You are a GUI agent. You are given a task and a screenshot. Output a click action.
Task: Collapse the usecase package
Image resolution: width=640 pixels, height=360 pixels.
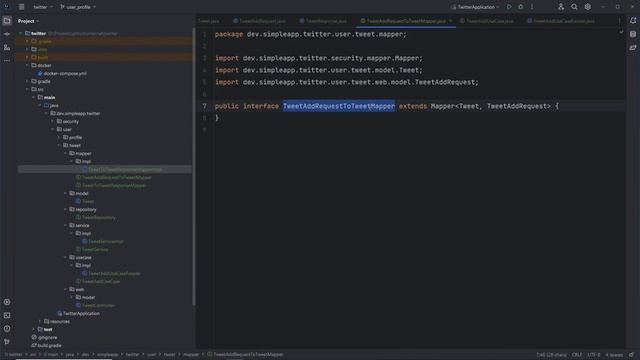[65, 258]
